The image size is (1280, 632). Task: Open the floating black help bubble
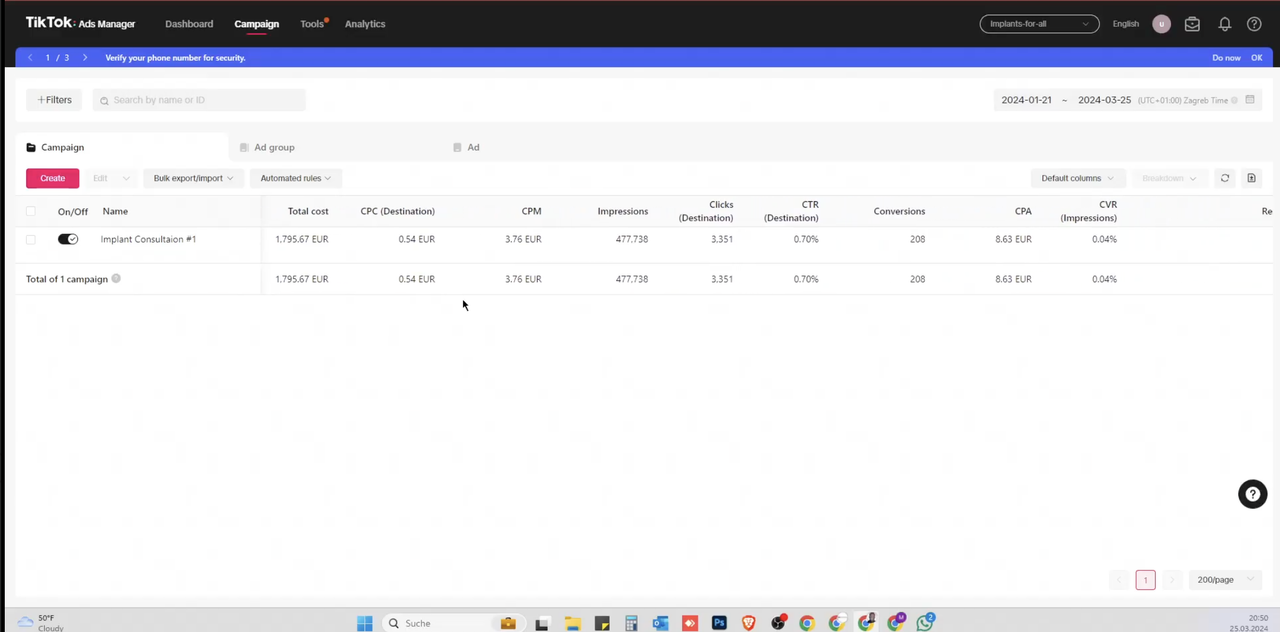tap(1252, 494)
